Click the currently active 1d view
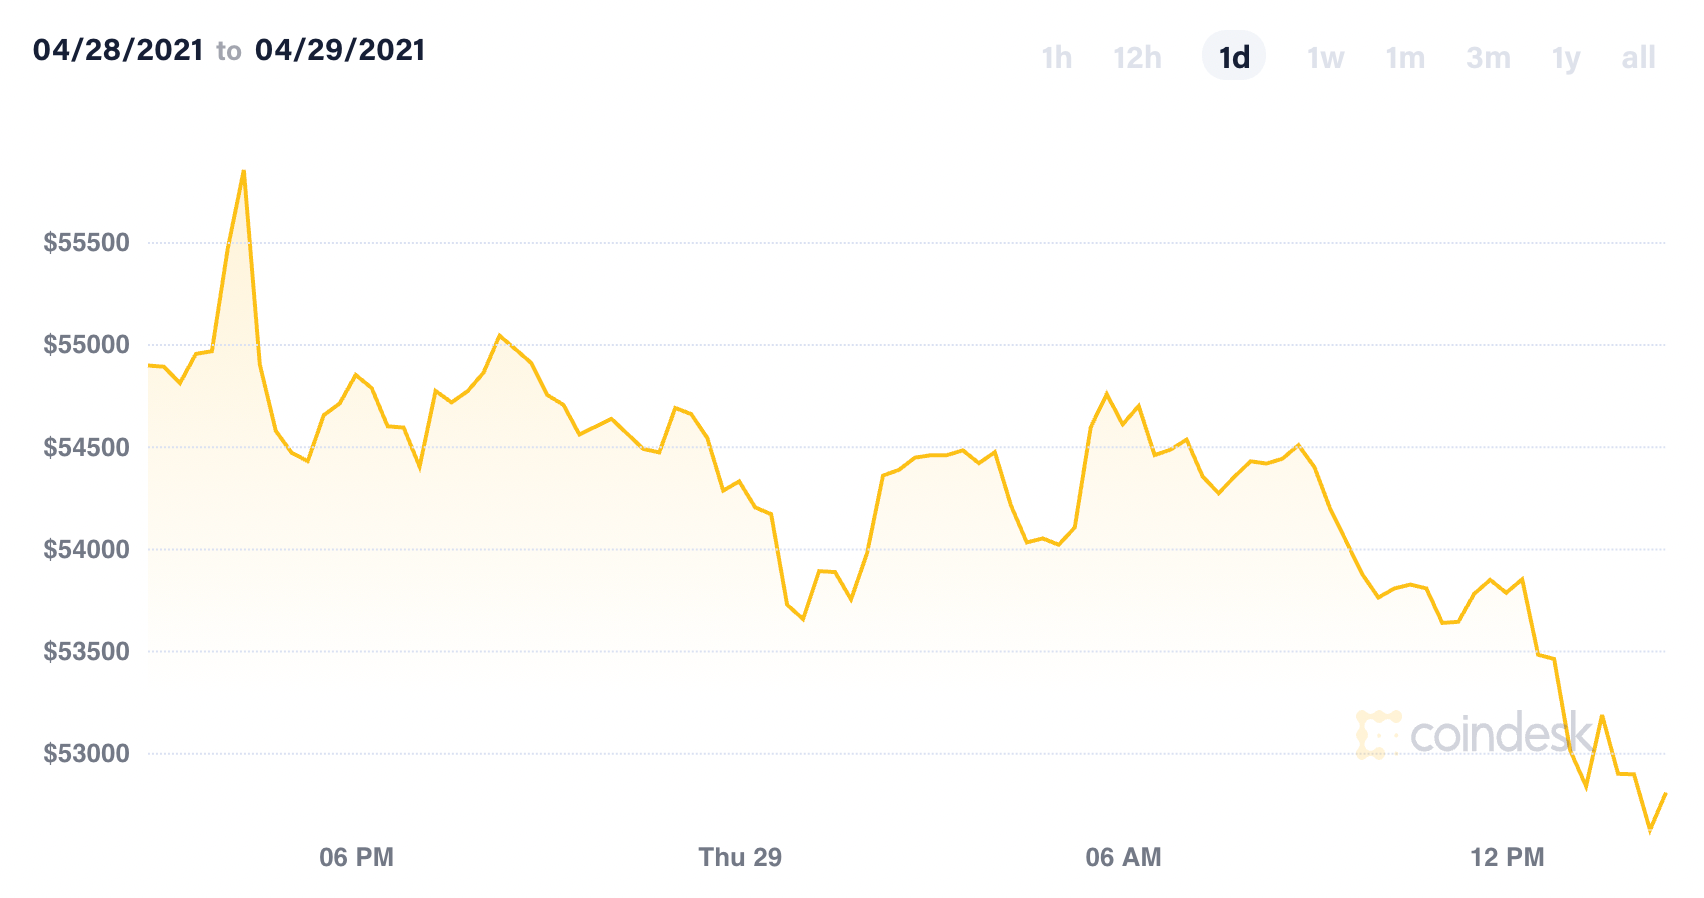Image resolution: width=1704 pixels, height=898 pixels. pyautogui.click(x=1233, y=57)
